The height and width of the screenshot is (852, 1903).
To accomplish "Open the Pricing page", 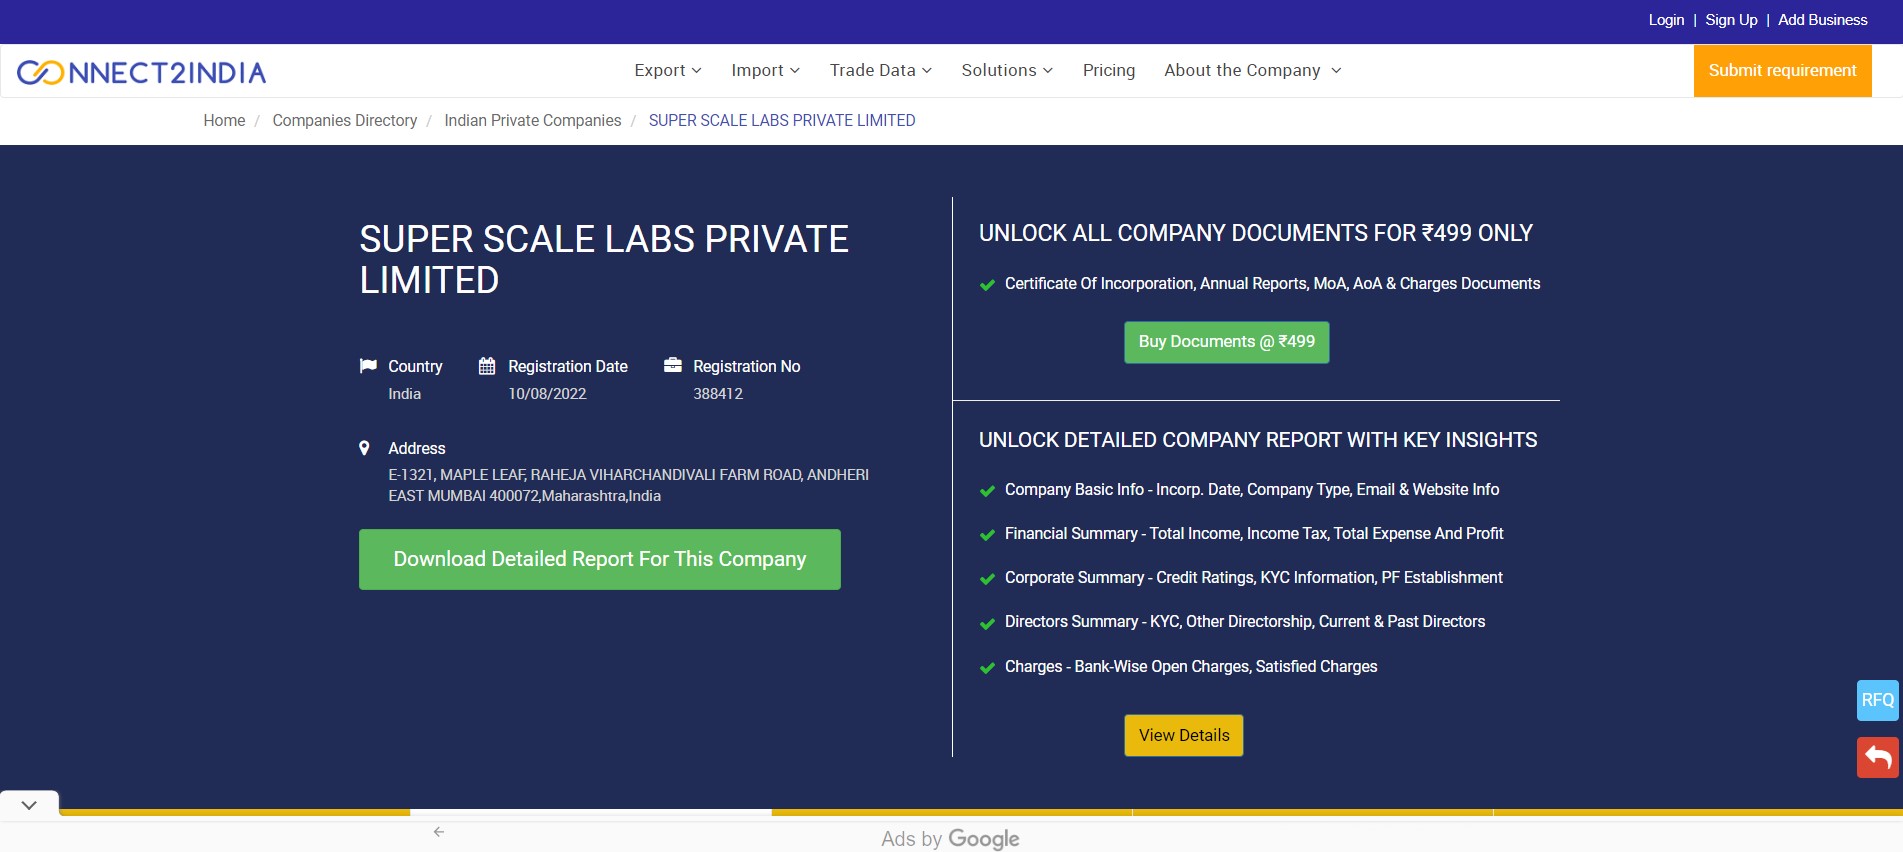I will click(1109, 70).
